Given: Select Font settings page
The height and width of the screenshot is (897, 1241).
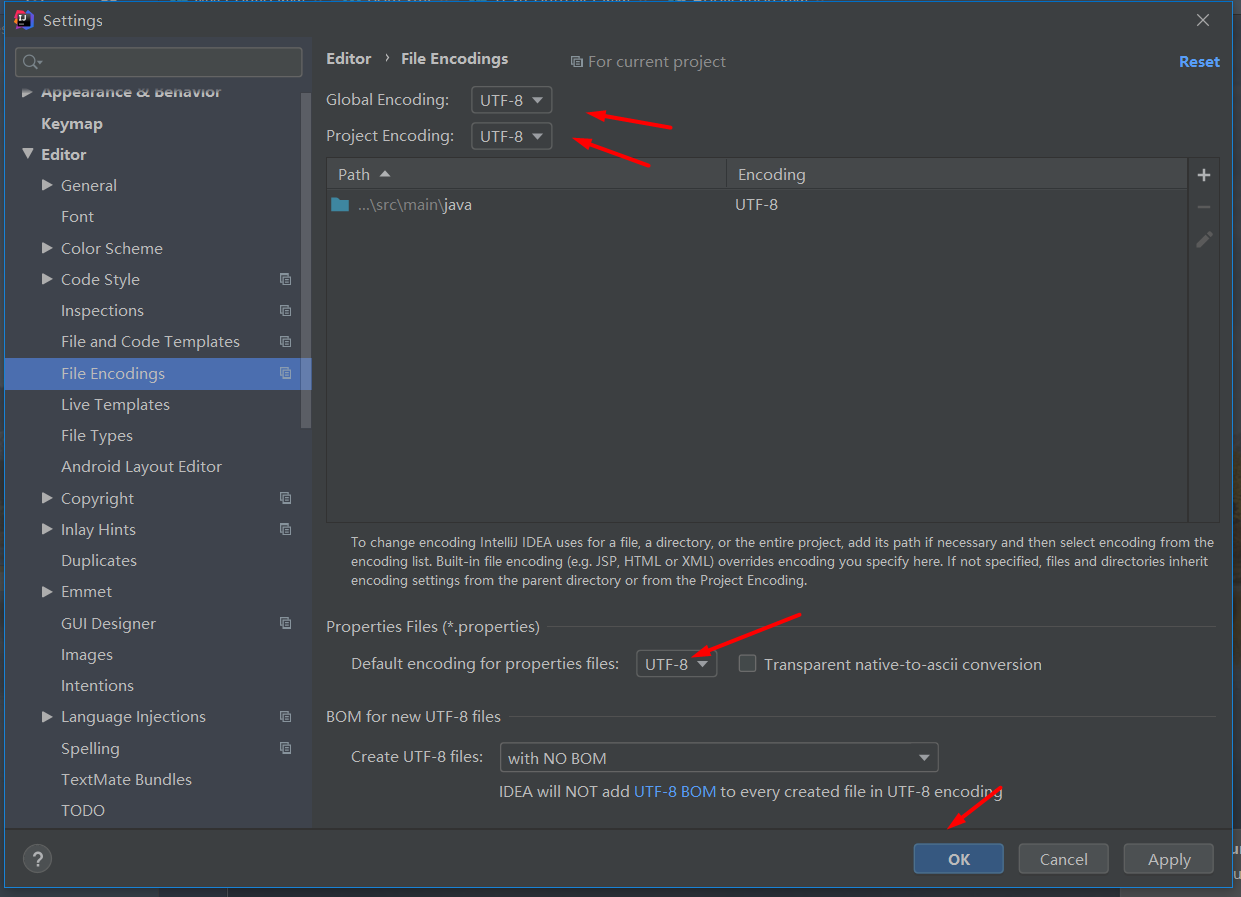Looking at the screenshot, I should pos(77,217).
